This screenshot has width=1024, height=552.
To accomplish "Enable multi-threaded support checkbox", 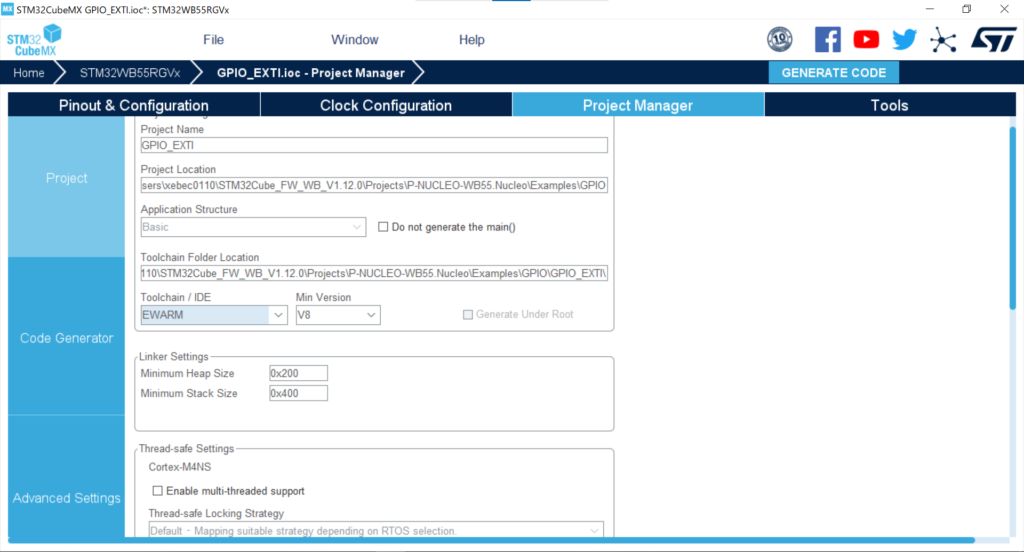I will point(157,491).
